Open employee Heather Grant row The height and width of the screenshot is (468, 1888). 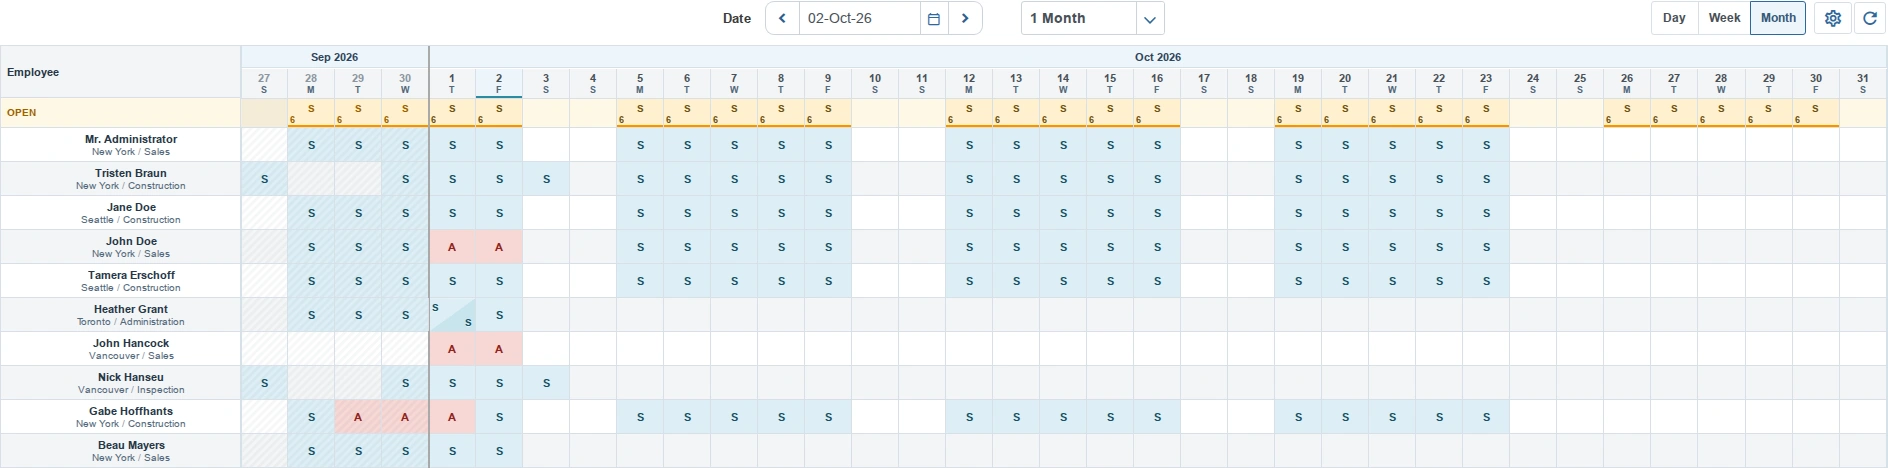click(x=120, y=315)
